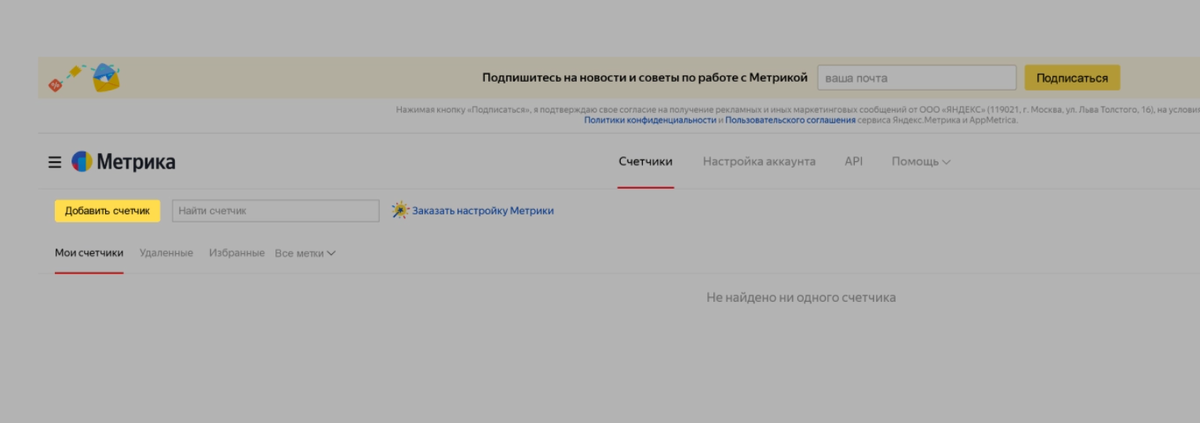The height and width of the screenshot is (423, 1200).
Task: Switch to the Счетчики tab
Action: [645, 162]
